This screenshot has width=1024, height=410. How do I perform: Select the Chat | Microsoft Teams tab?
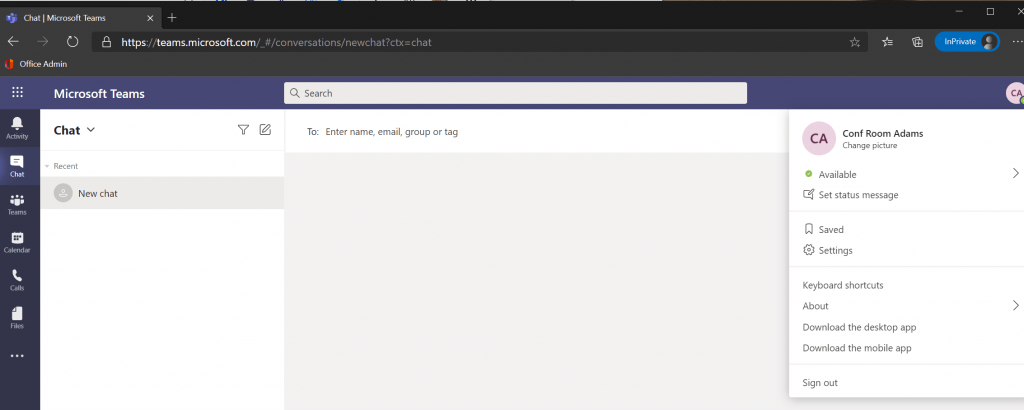click(80, 18)
